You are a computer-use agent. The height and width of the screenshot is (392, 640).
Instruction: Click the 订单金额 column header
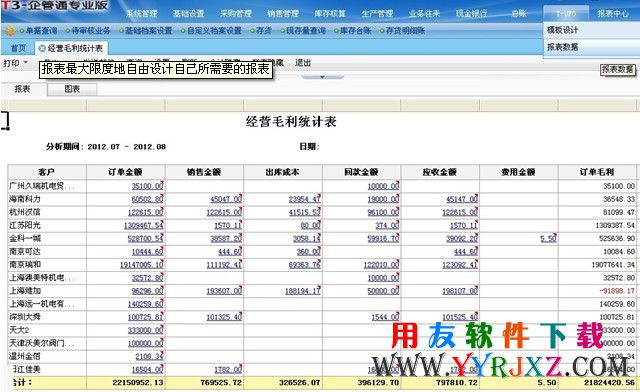(125, 172)
